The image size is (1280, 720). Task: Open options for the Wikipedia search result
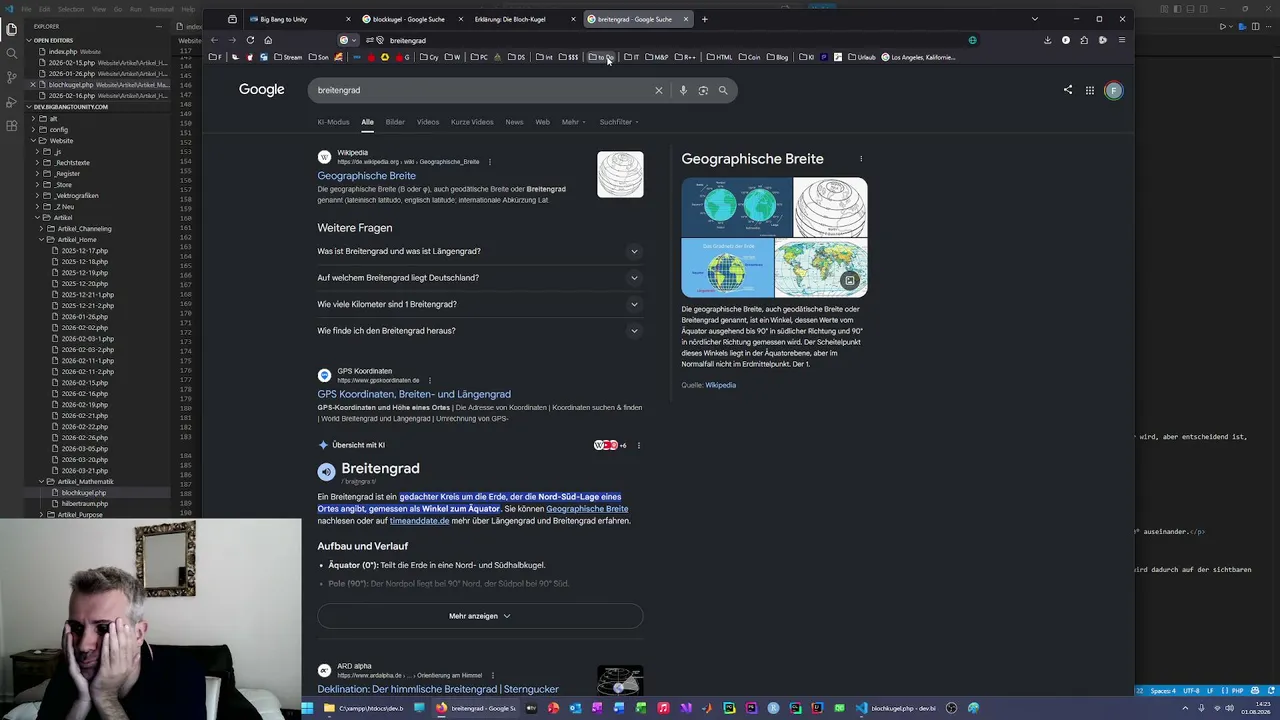click(x=489, y=162)
